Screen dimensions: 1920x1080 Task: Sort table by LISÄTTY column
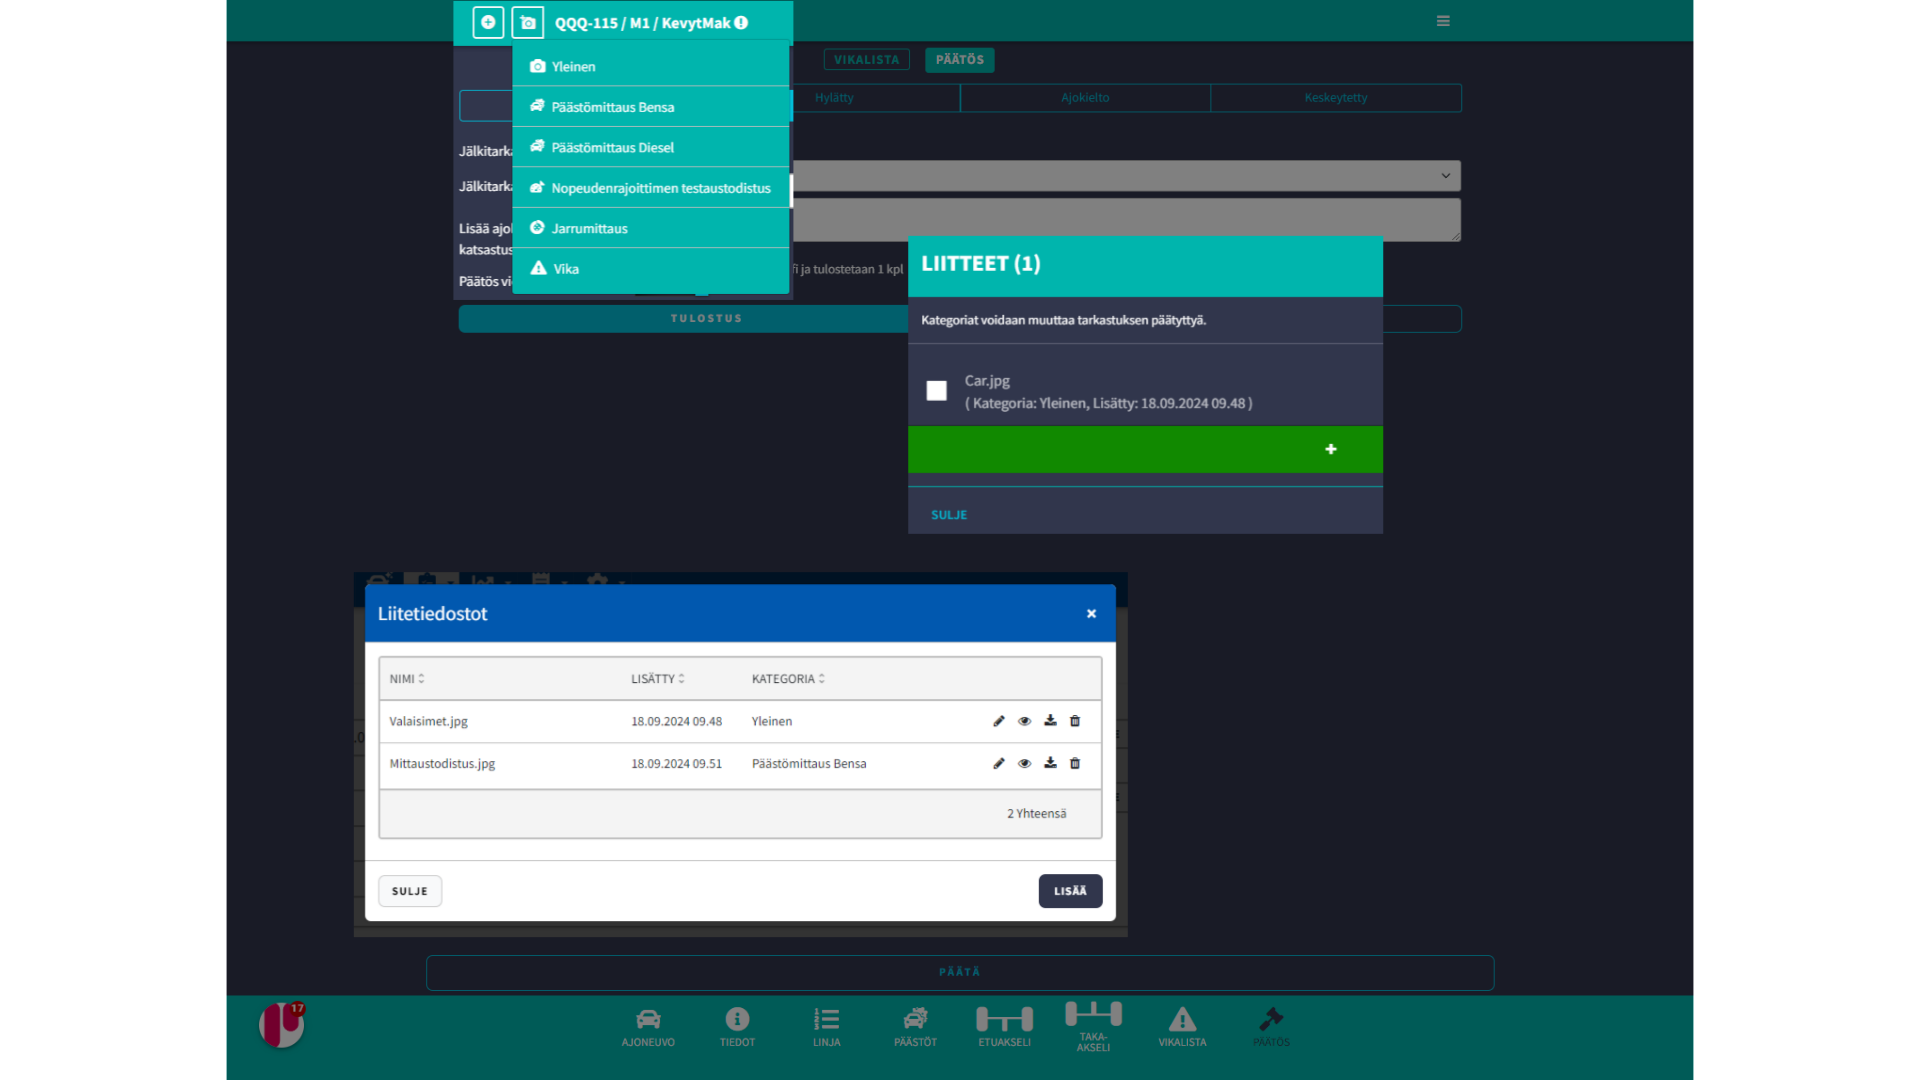658,679
